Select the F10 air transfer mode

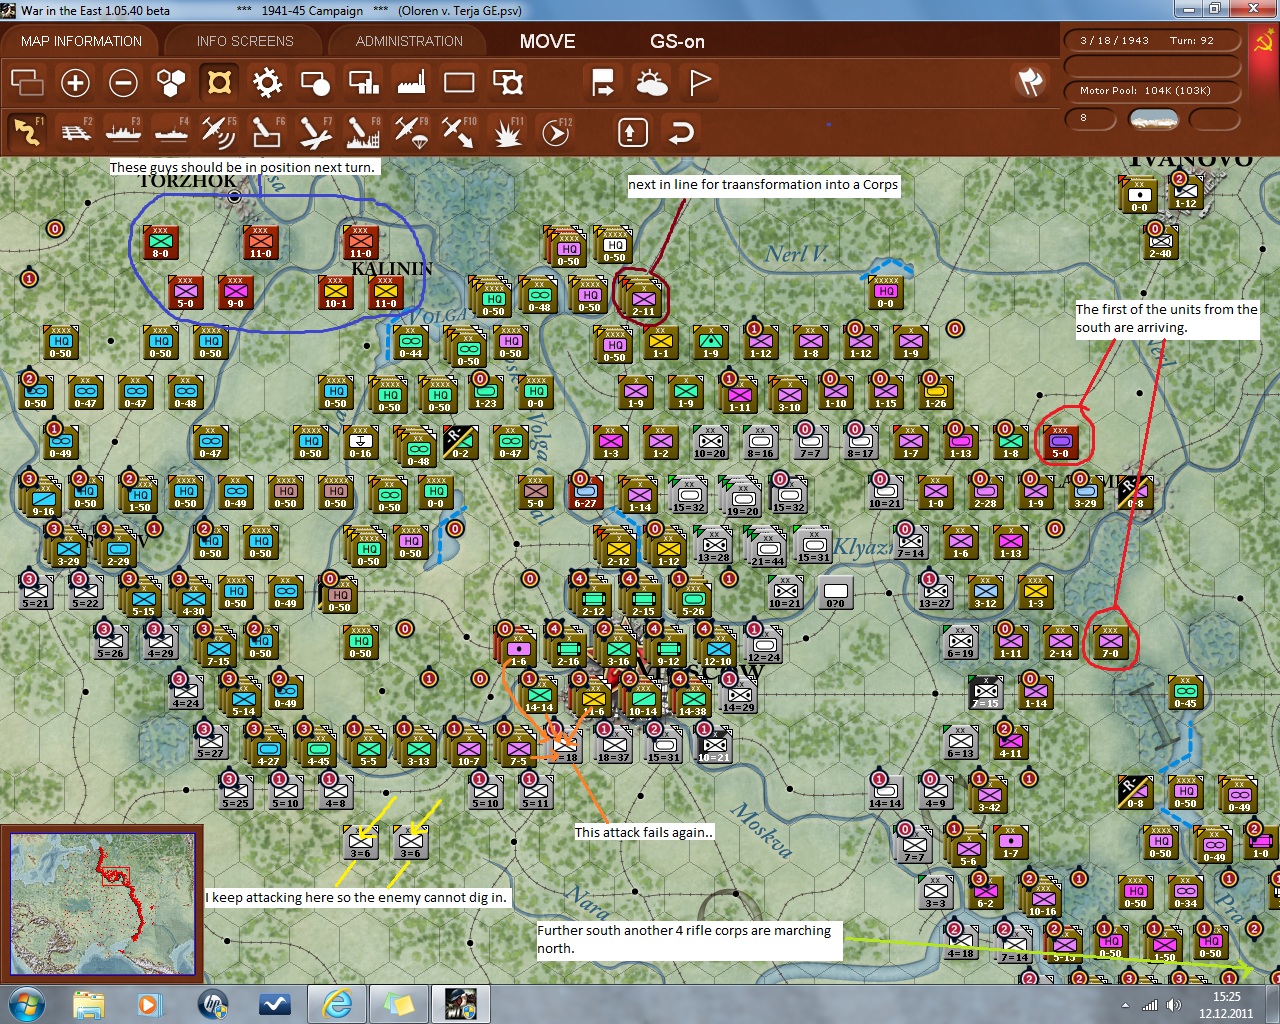[459, 131]
